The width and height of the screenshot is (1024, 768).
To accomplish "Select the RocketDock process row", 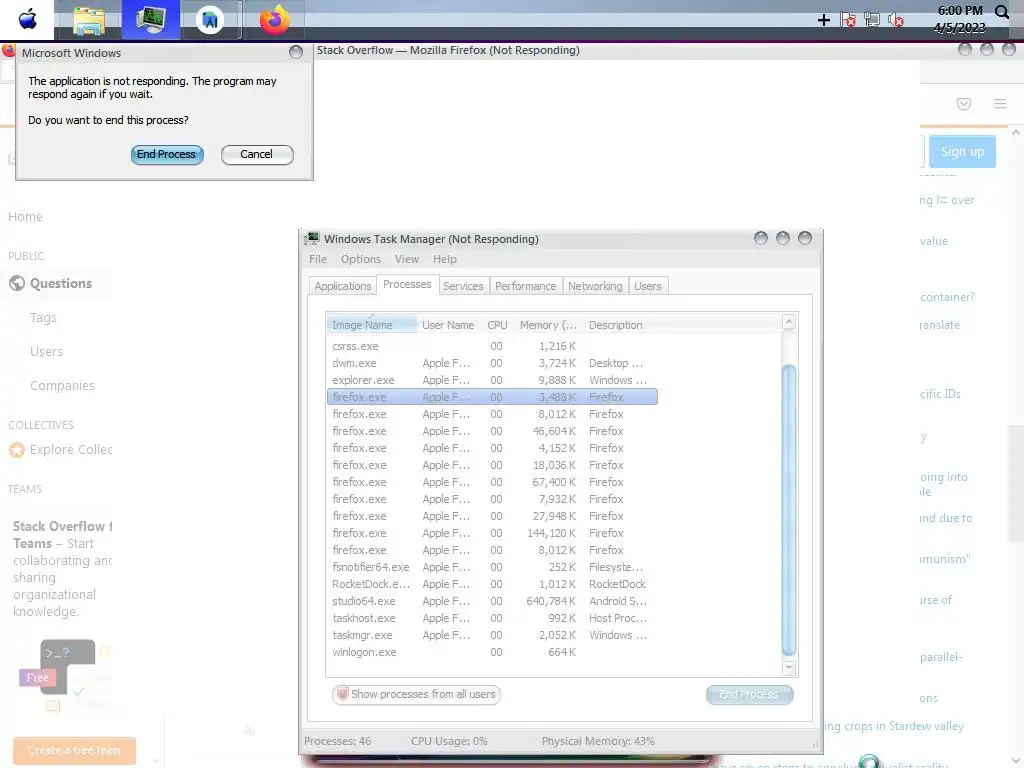I will point(492,584).
